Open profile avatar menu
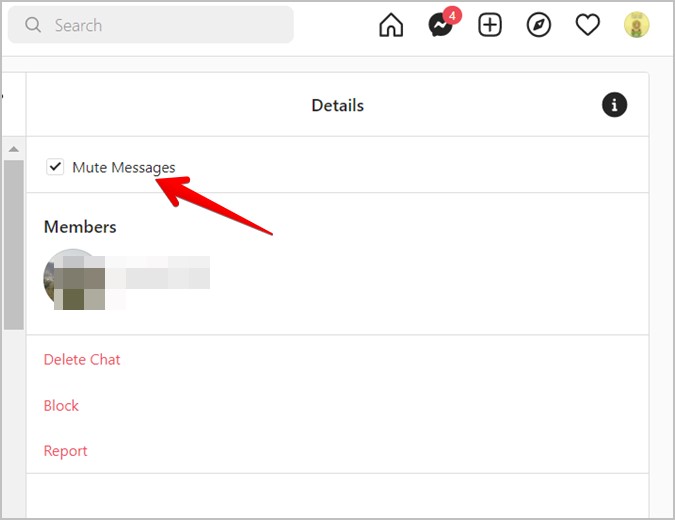The width and height of the screenshot is (675, 520). pyautogui.click(x=637, y=25)
